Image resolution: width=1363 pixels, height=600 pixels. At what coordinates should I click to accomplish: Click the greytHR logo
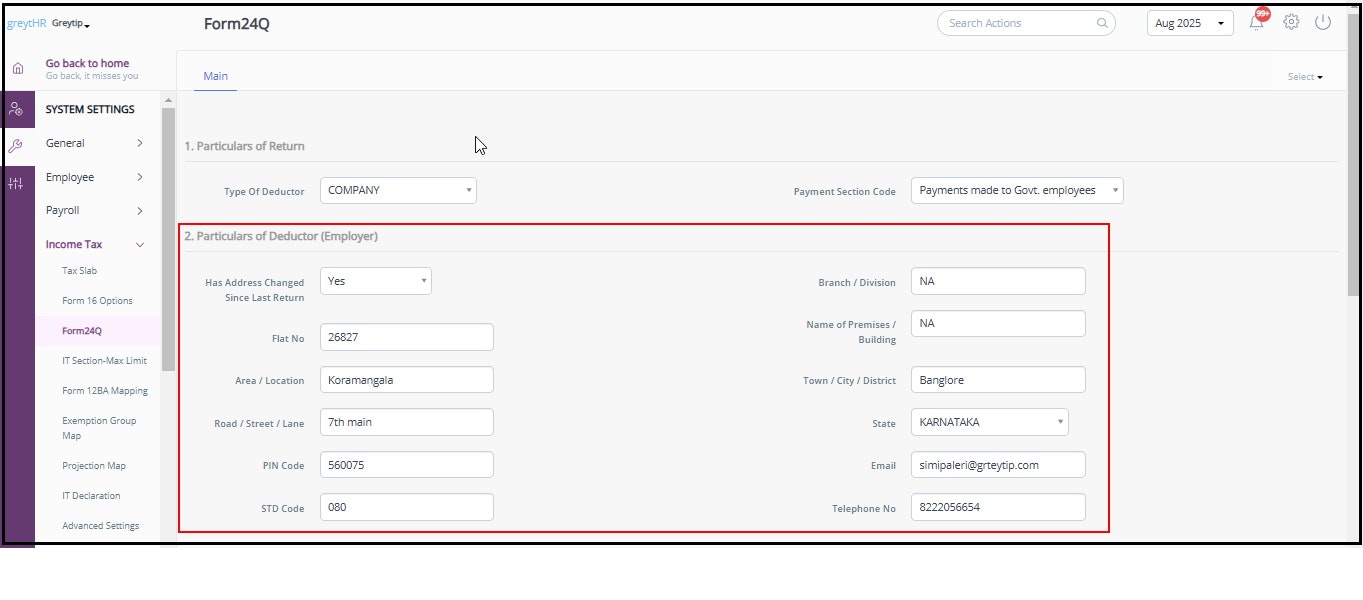tap(27, 23)
